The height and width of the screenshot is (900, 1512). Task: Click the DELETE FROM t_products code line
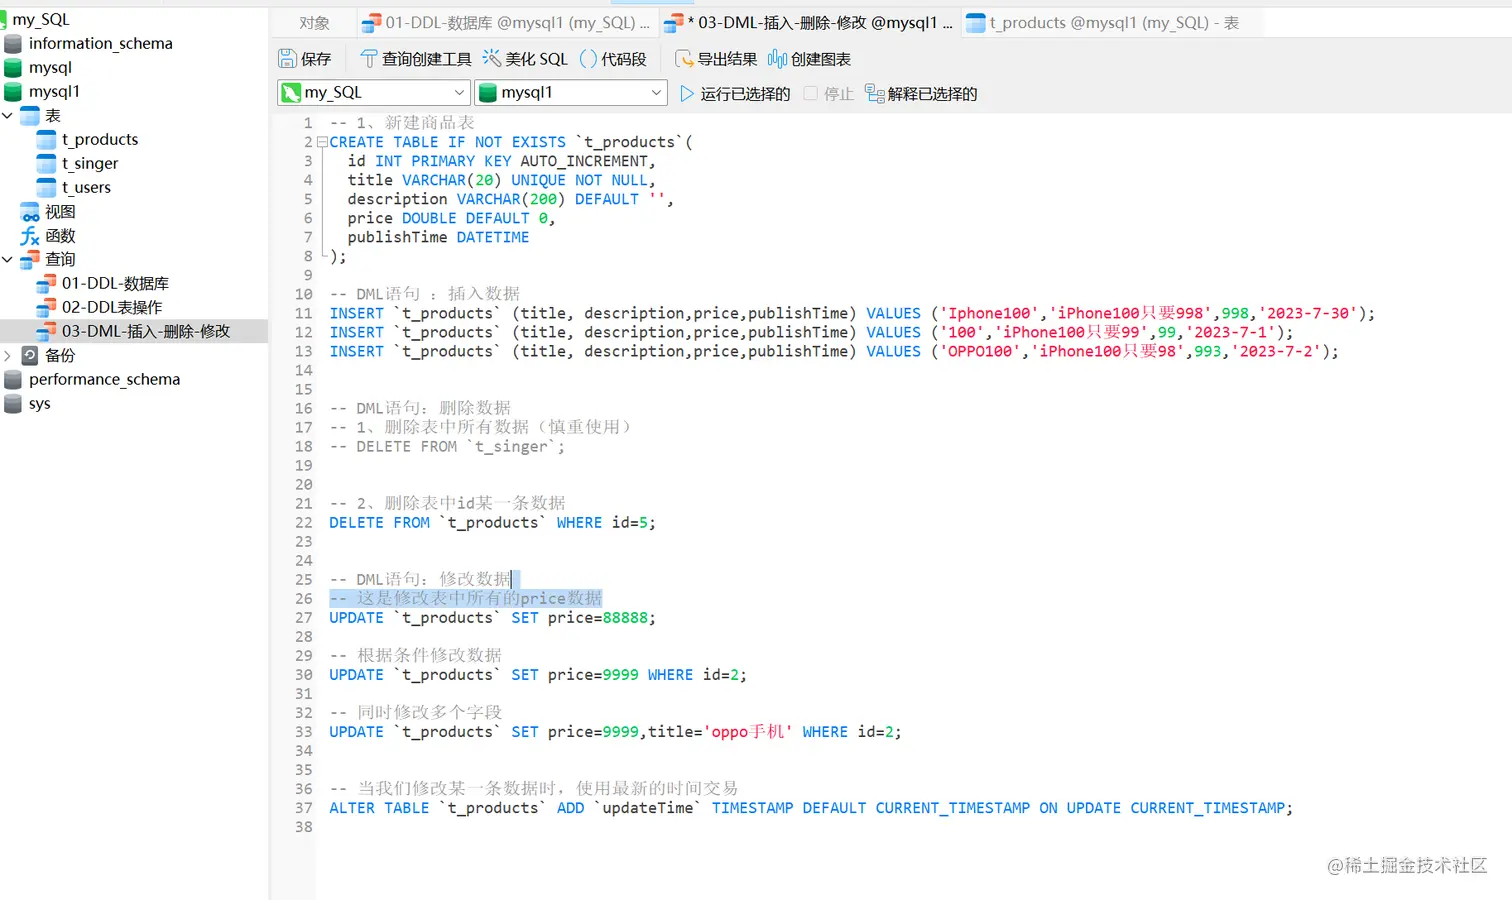[x=492, y=522]
